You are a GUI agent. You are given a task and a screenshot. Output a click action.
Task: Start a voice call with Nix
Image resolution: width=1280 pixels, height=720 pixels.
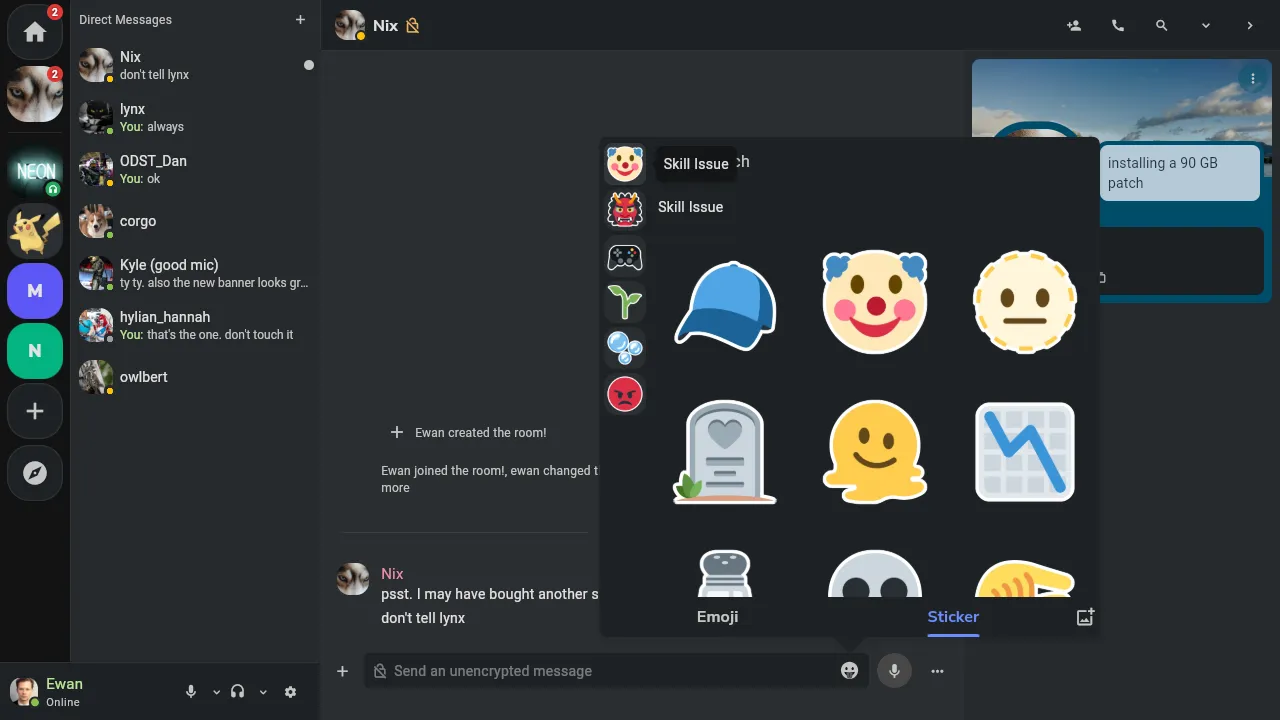(x=1118, y=26)
